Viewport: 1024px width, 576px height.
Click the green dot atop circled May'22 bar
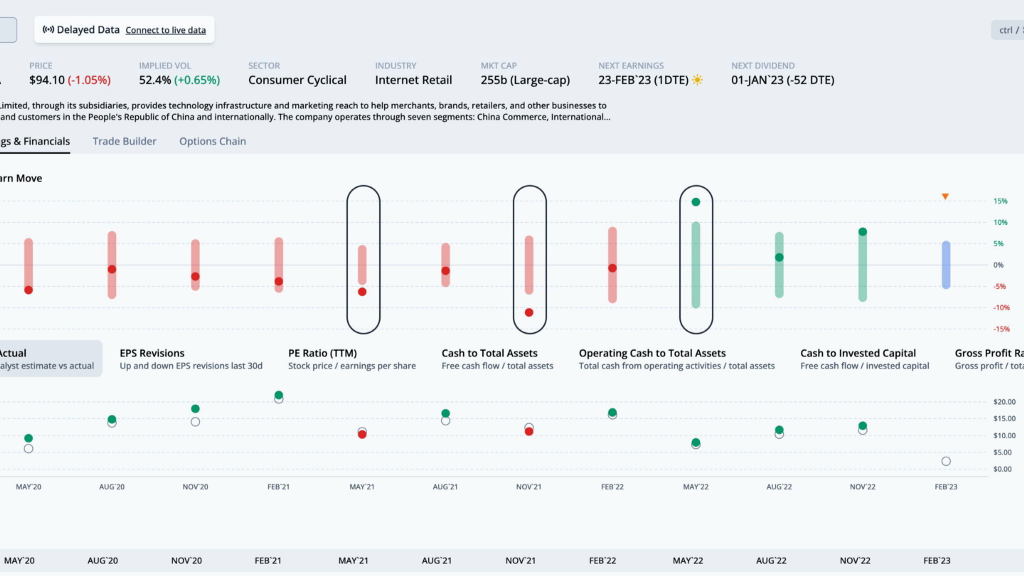696,202
